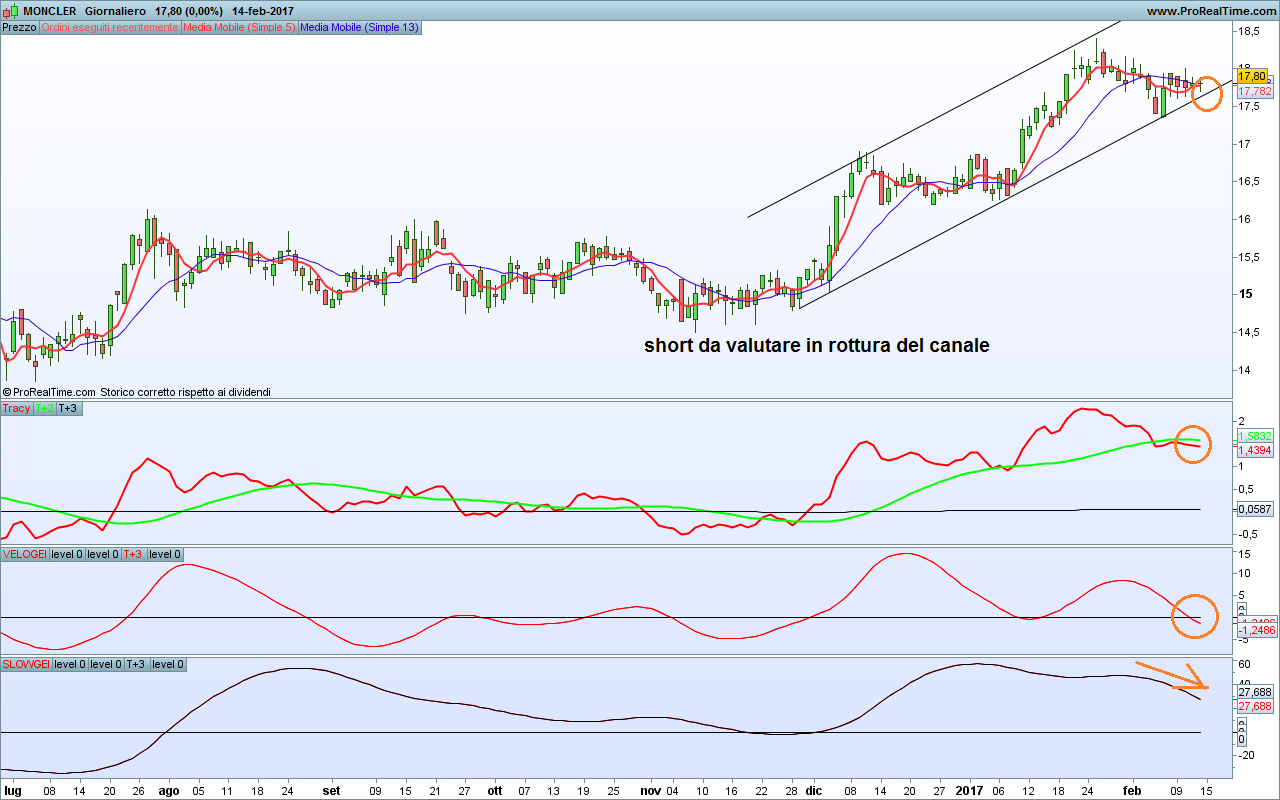Select the green 1,5832 value tag
Image resolution: width=1280 pixels, height=800 pixels.
point(1255,437)
